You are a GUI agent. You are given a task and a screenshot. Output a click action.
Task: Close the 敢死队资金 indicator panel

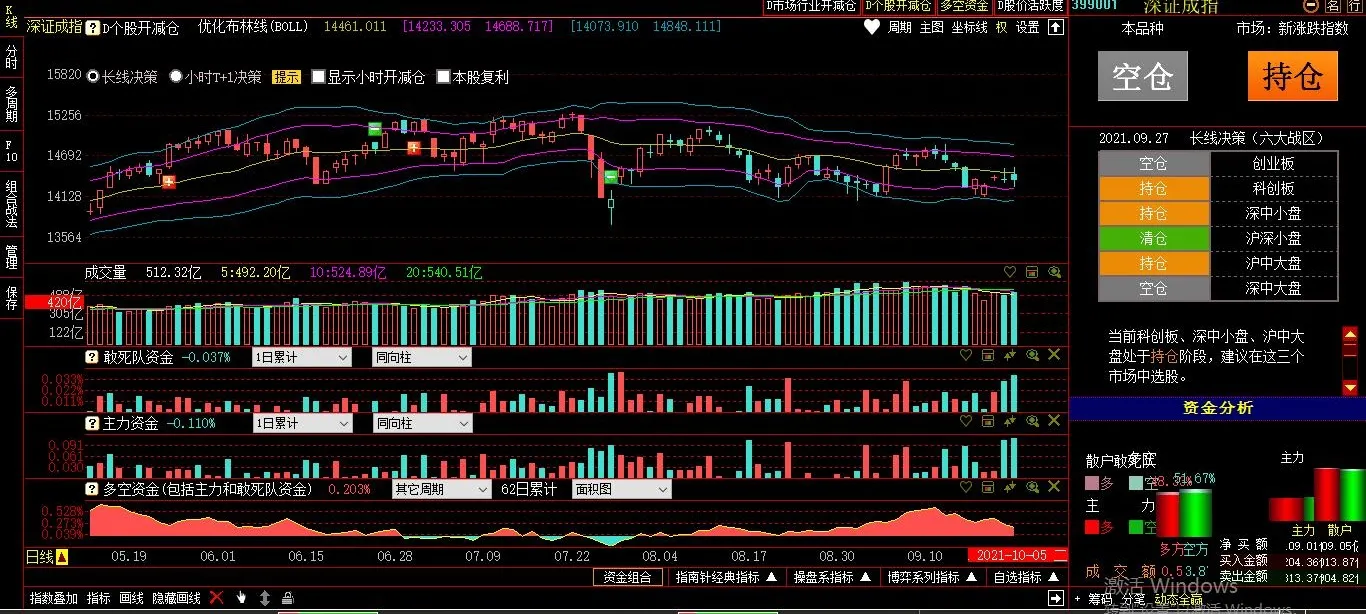click(1054, 355)
